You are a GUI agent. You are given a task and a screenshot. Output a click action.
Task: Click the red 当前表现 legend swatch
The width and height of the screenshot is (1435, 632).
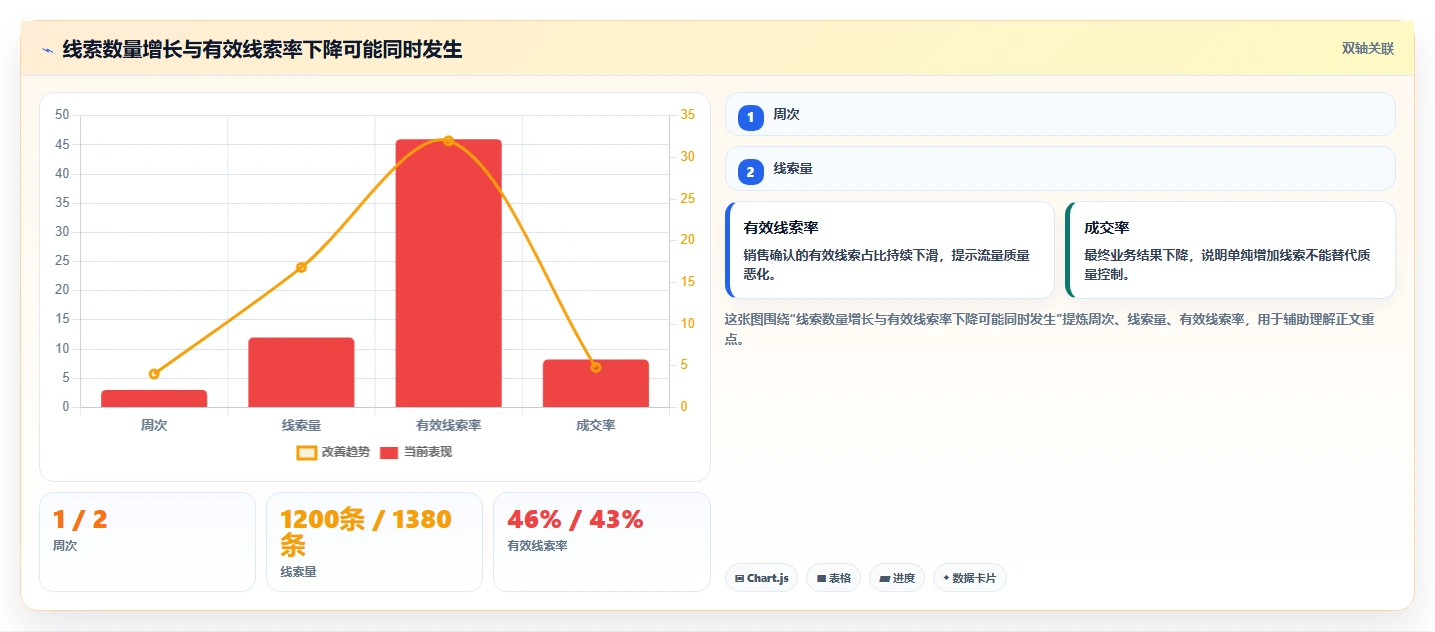[389, 453]
